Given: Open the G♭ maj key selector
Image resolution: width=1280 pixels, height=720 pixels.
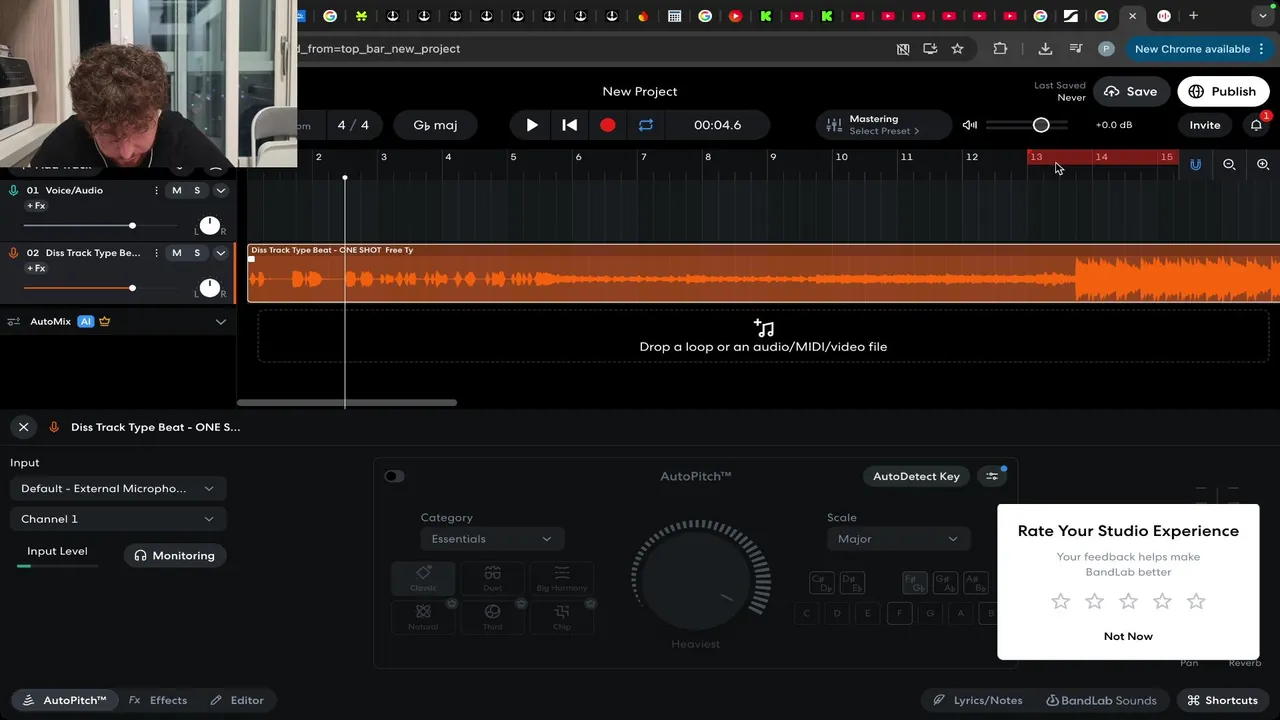Looking at the screenshot, I should 435,125.
